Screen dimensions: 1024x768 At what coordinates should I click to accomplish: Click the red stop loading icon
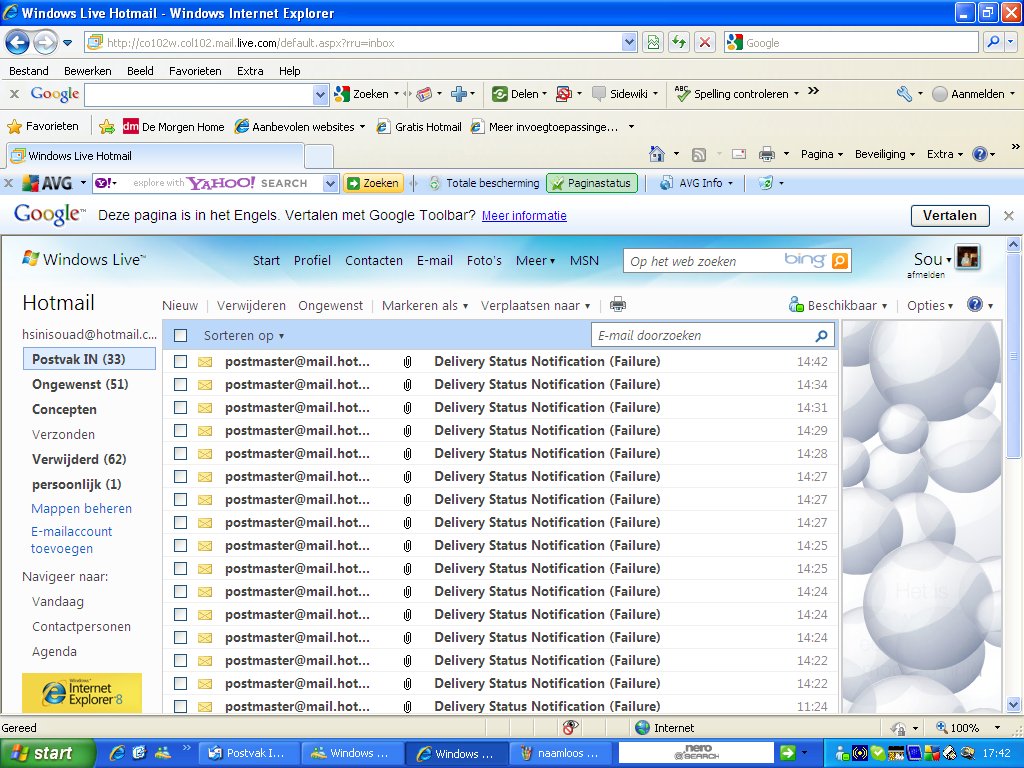705,42
